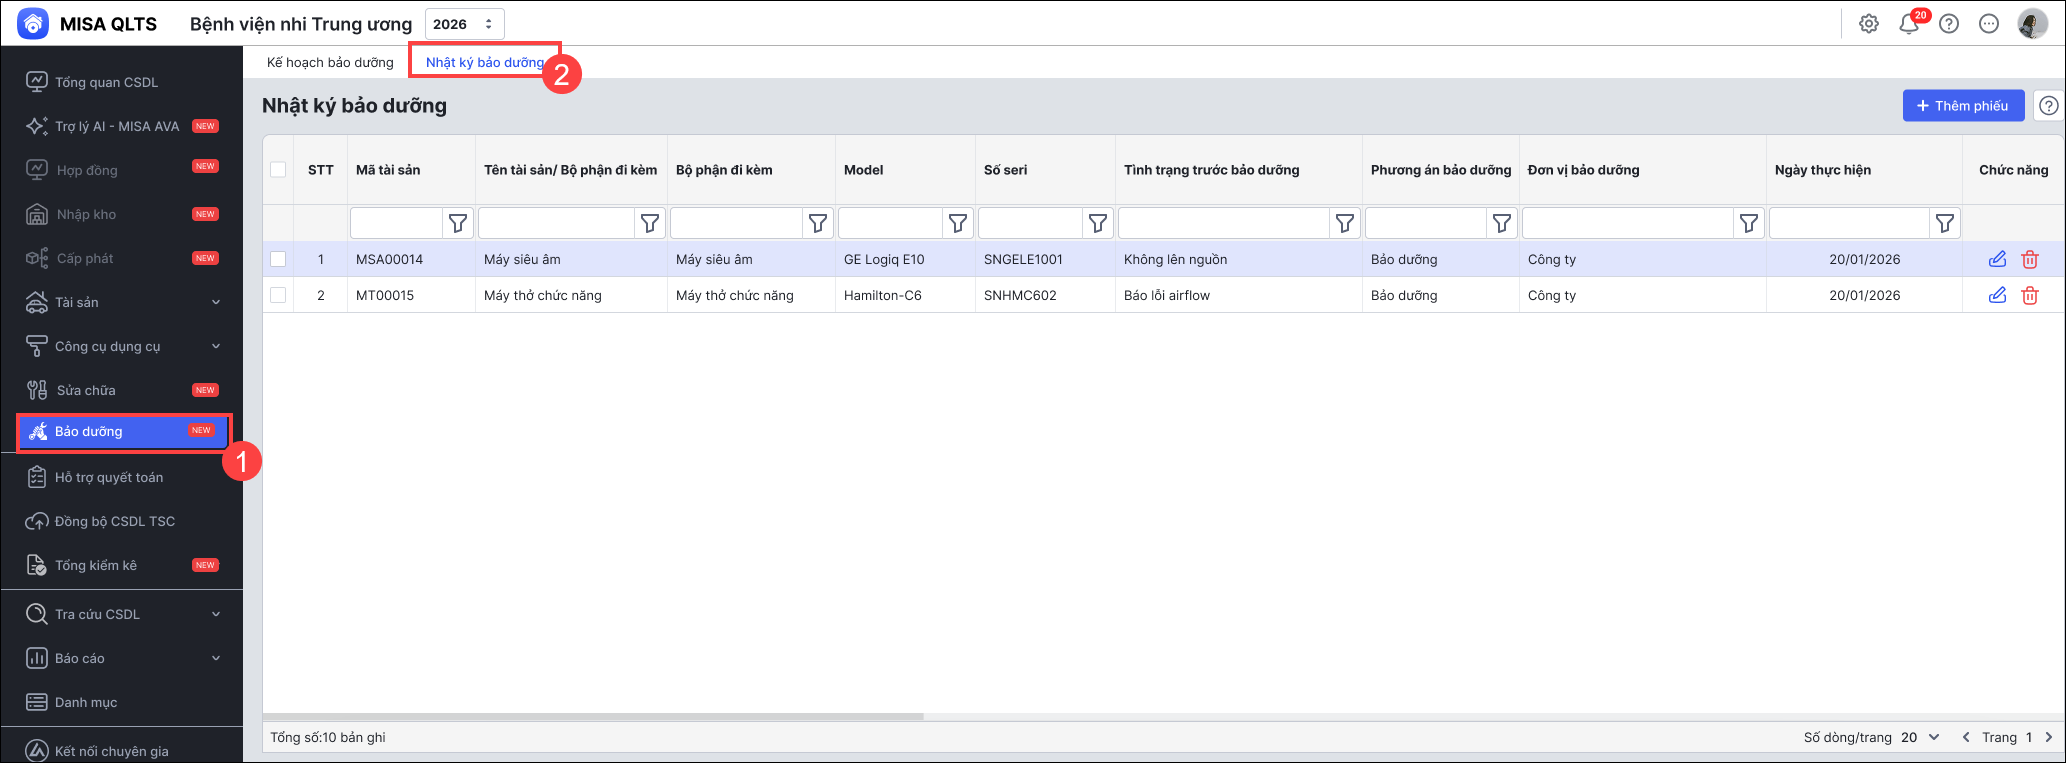The width and height of the screenshot is (2066, 763).
Task: Check the box for row MSA00014
Action: tap(278, 259)
